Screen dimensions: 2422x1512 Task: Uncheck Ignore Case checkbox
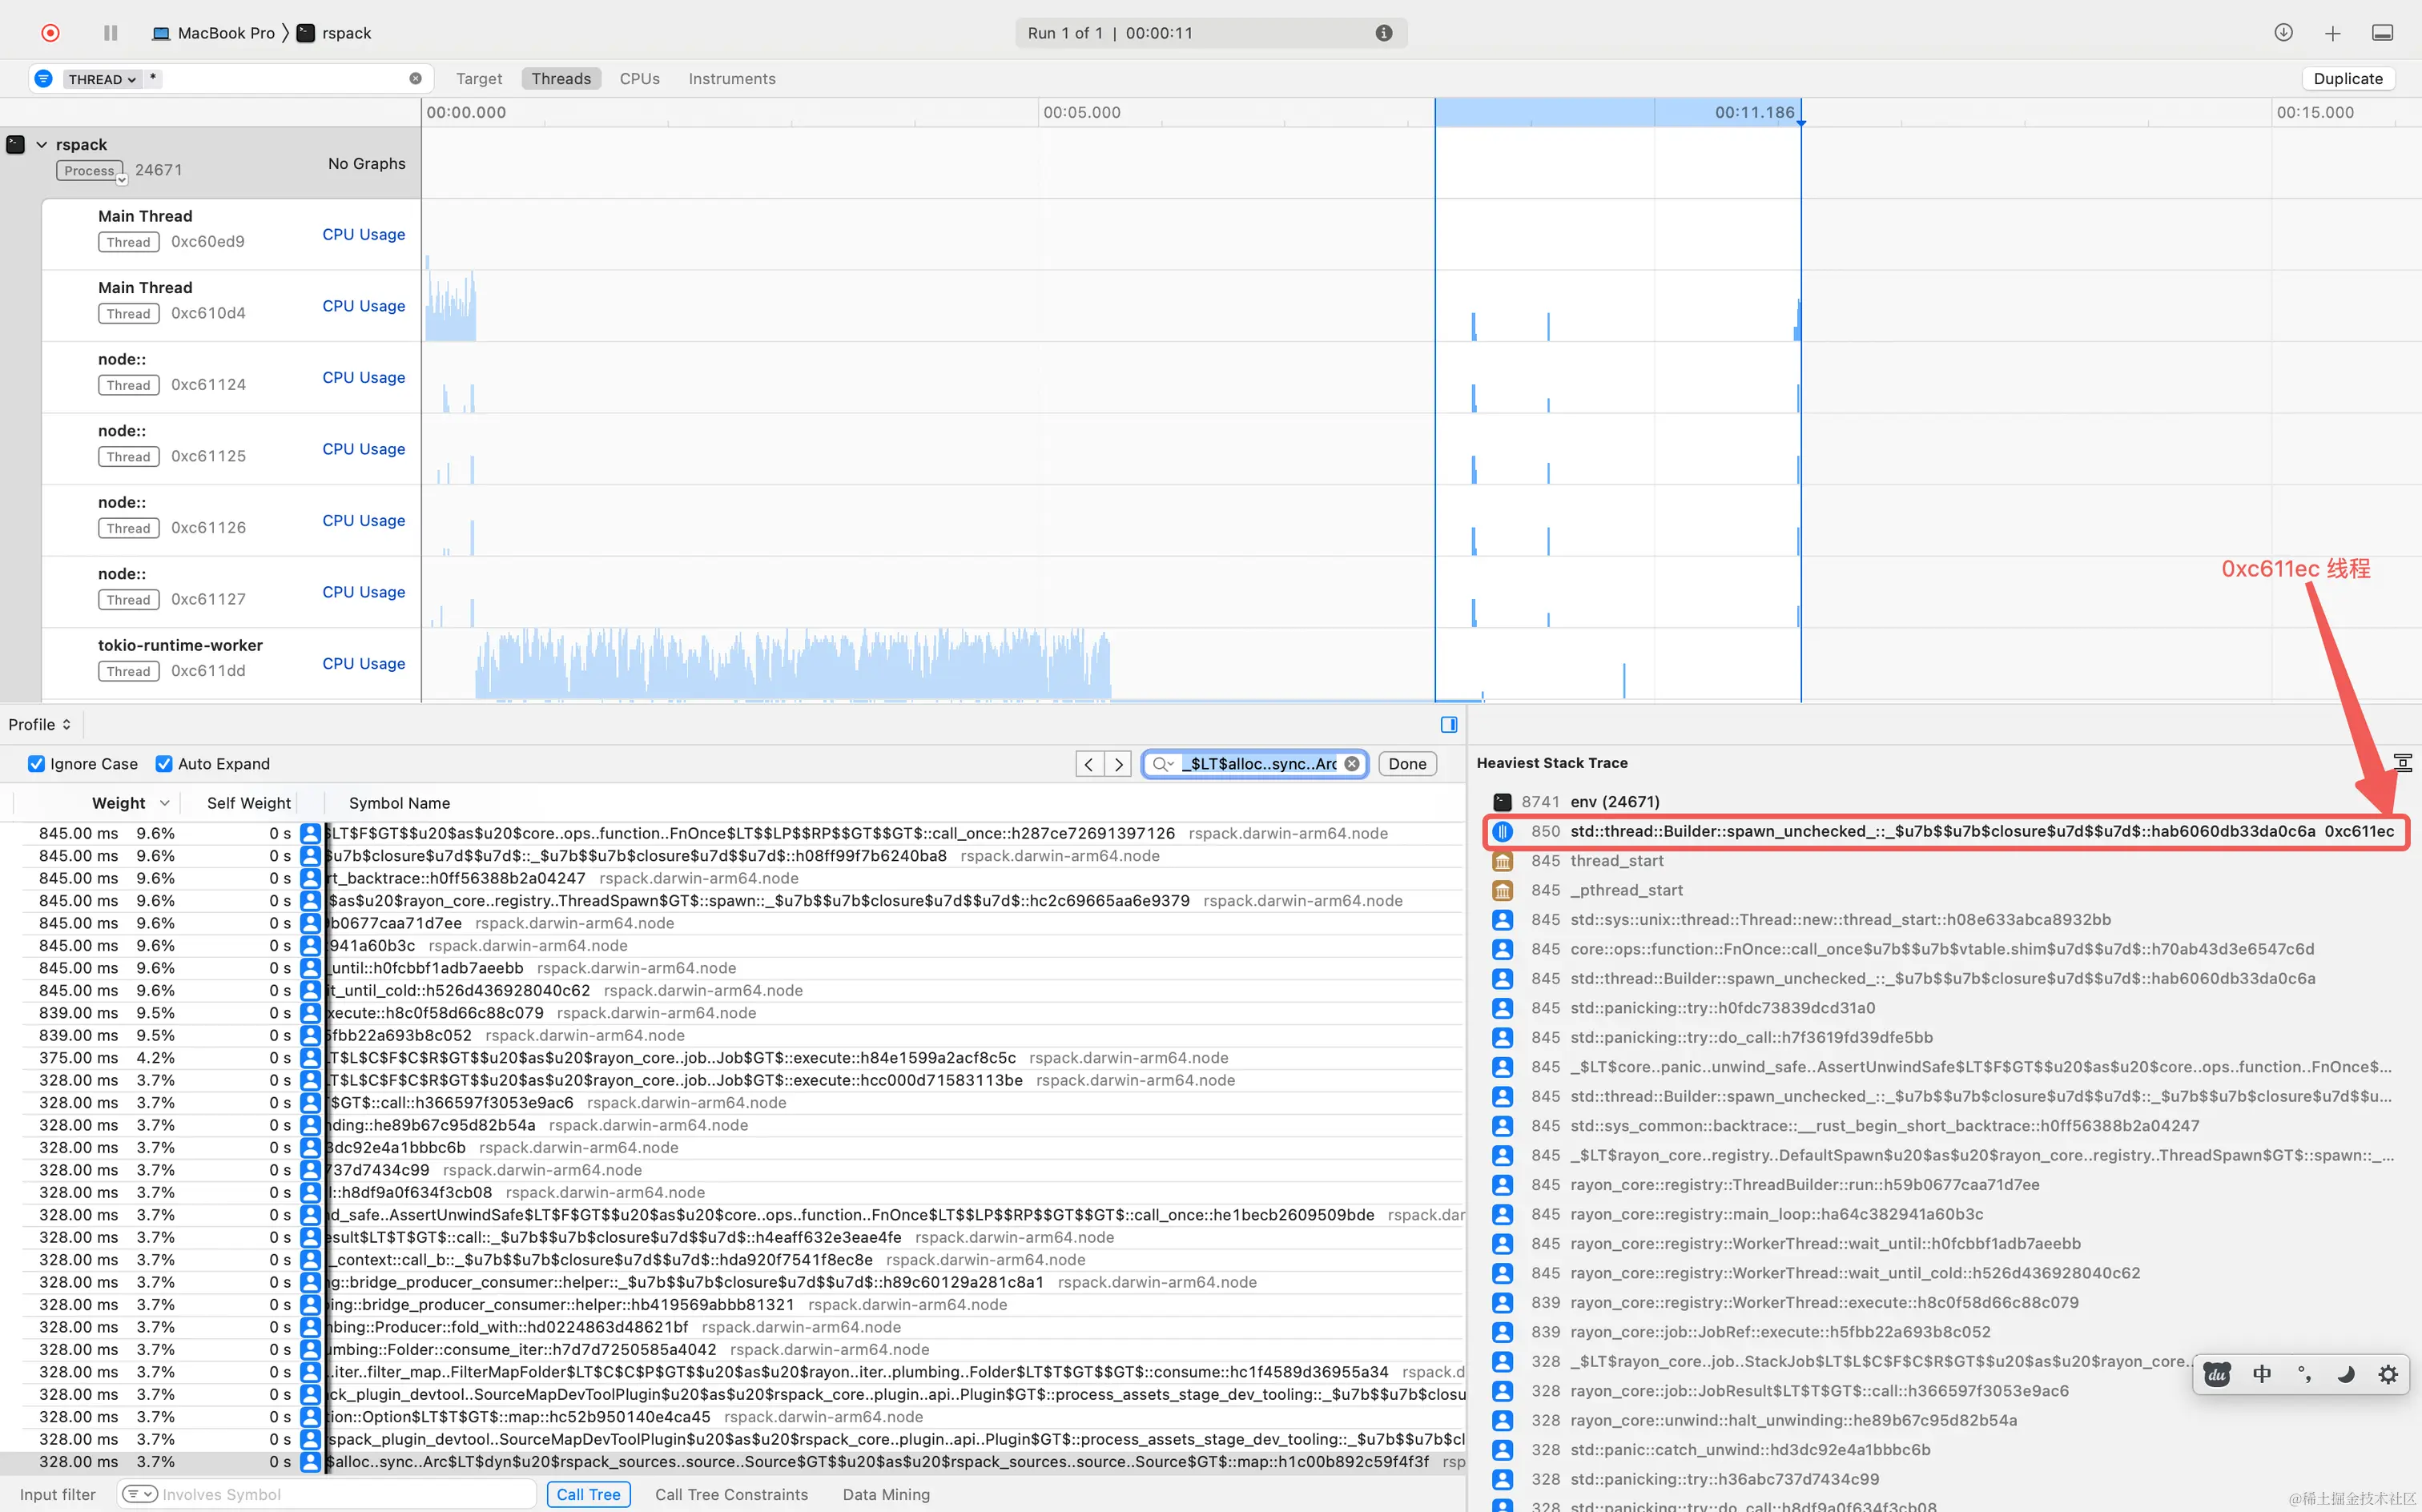coord(37,764)
